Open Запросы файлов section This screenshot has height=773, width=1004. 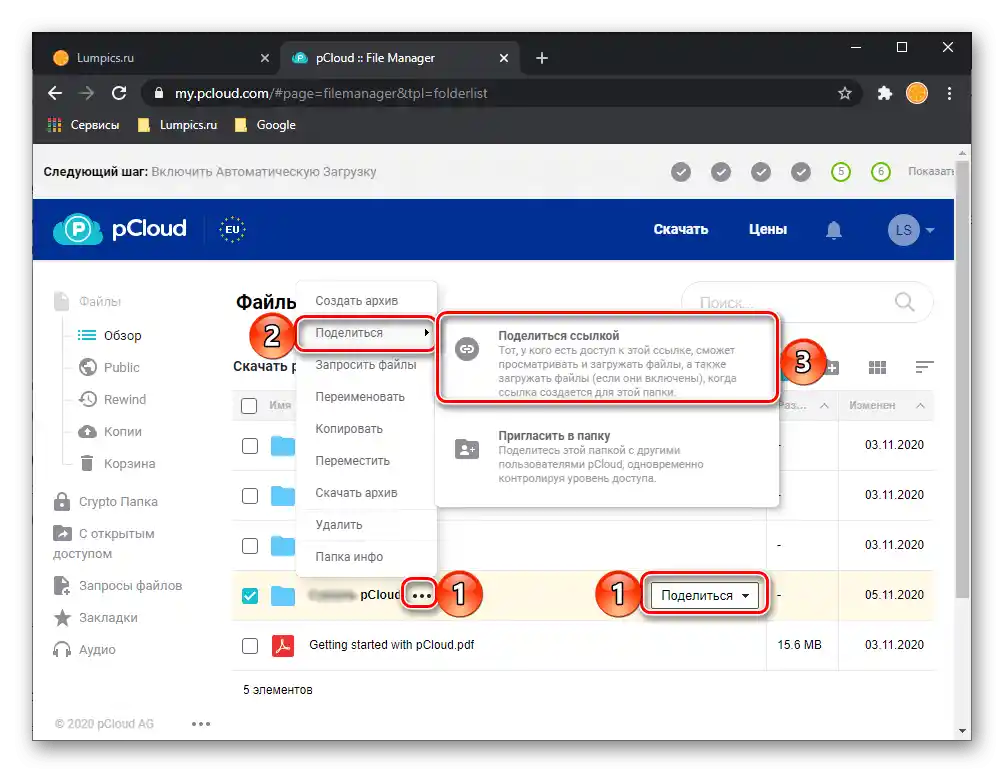click(x=118, y=585)
